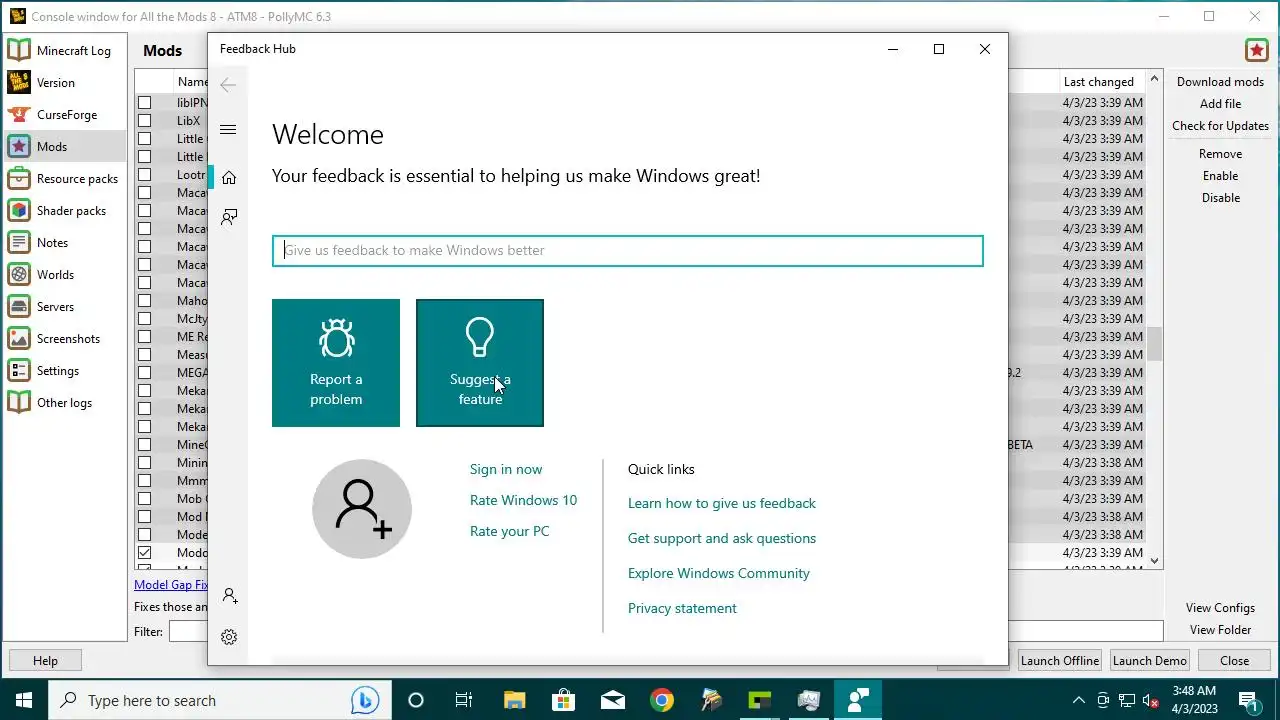The width and height of the screenshot is (1280, 720).
Task: Open Minecraft Log page in PollyMC
Action: click(66, 50)
